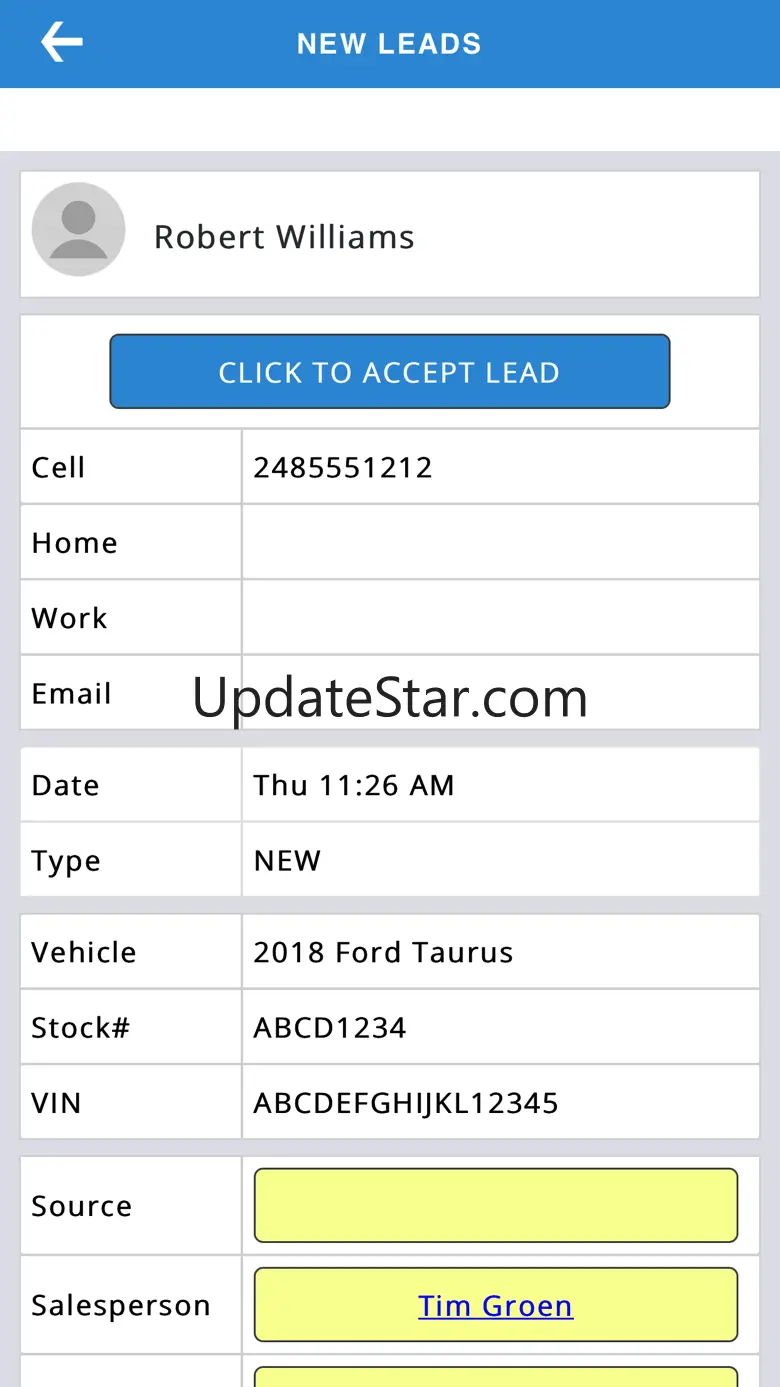Tap the Salesperson row label
780x1387 pixels.
(x=121, y=1305)
